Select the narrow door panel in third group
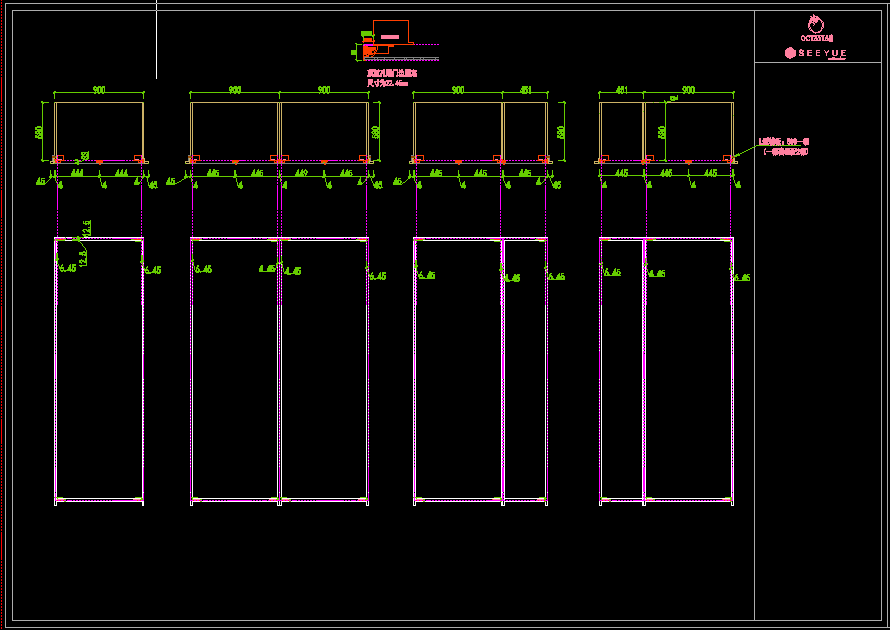The width and height of the screenshot is (890, 630). (x=525, y=370)
